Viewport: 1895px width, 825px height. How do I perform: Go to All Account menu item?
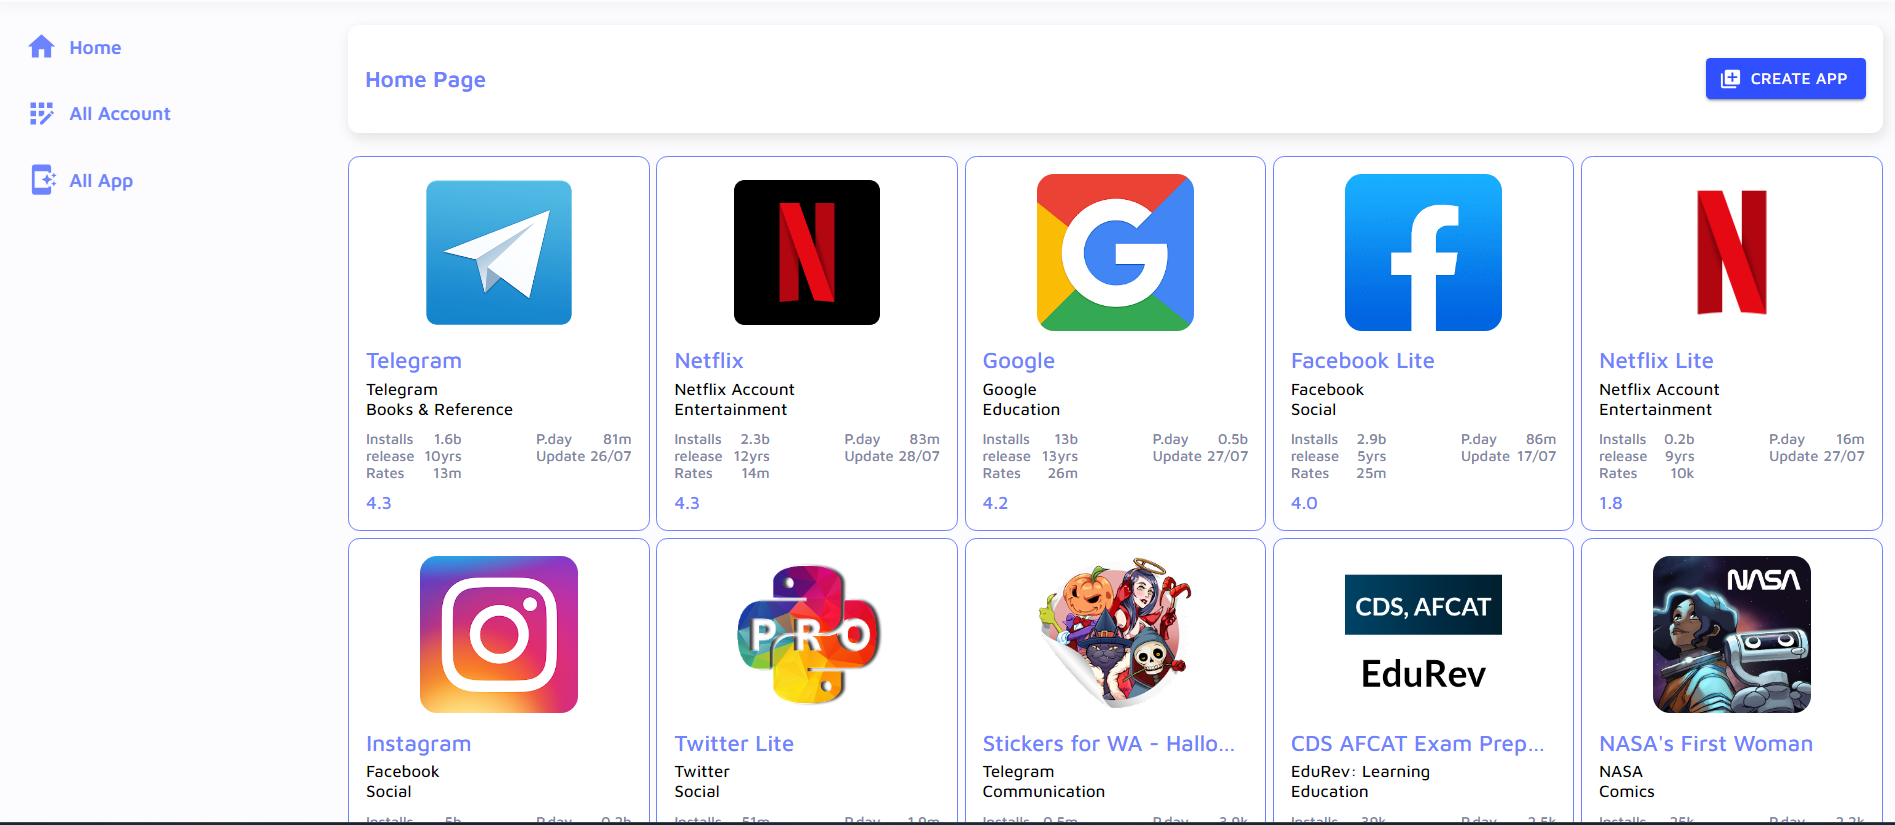coord(120,114)
